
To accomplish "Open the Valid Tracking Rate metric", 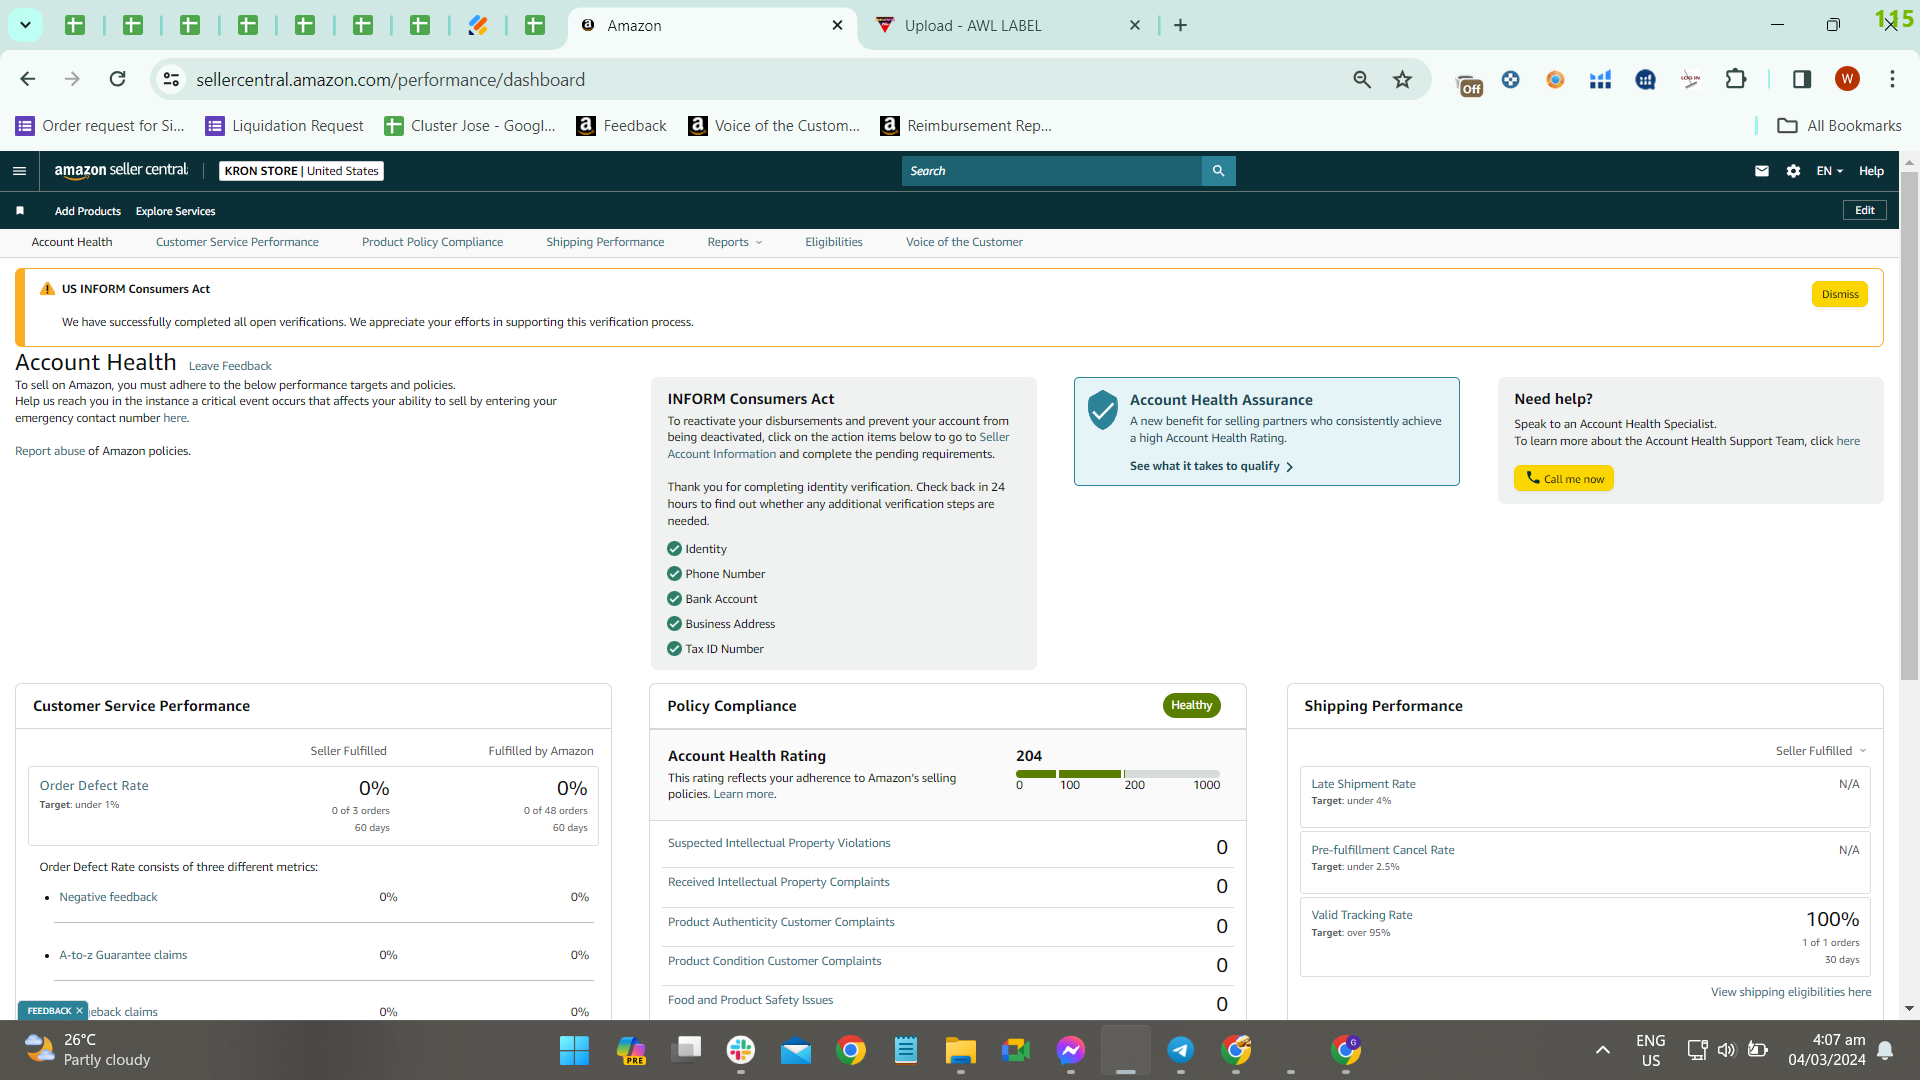I will [1362, 915].
